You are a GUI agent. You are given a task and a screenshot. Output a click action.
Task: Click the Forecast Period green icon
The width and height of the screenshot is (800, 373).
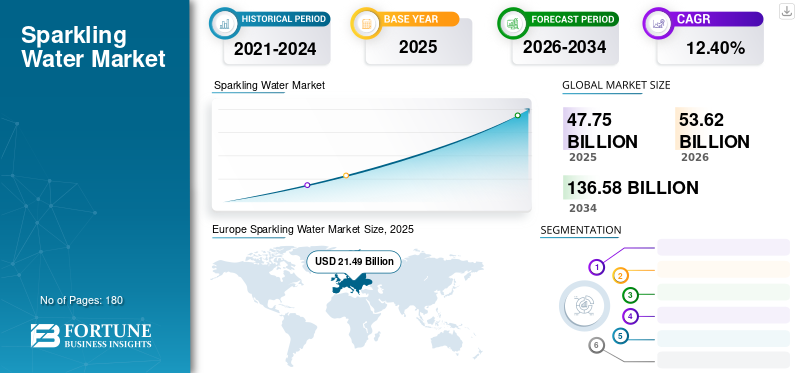(513, 23)
